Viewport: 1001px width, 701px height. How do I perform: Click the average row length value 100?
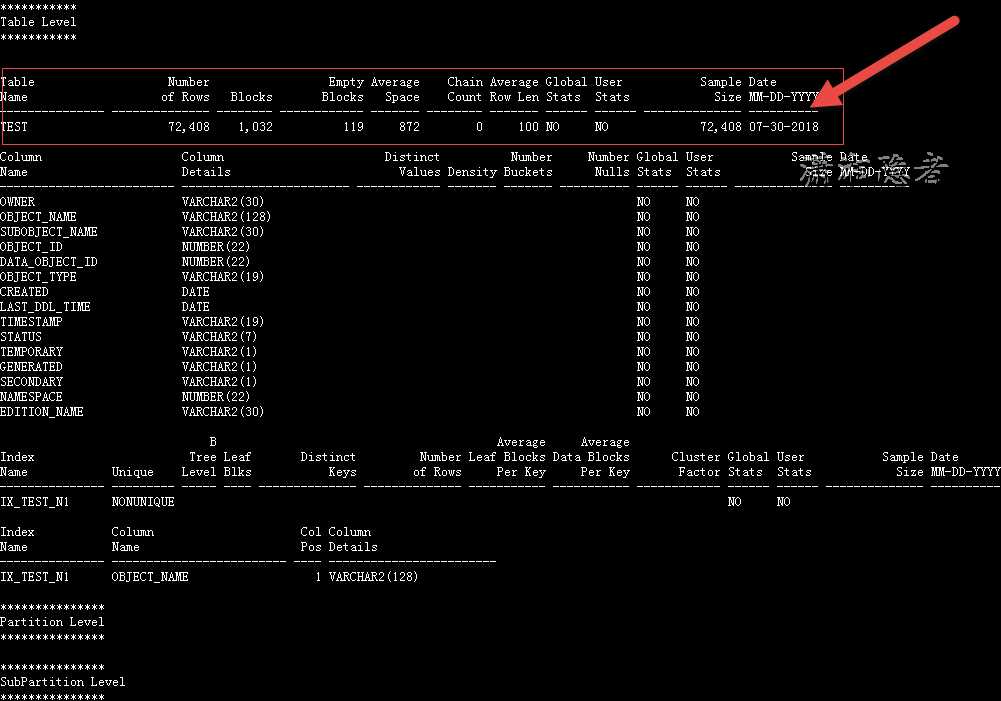[x=529, y=126]
